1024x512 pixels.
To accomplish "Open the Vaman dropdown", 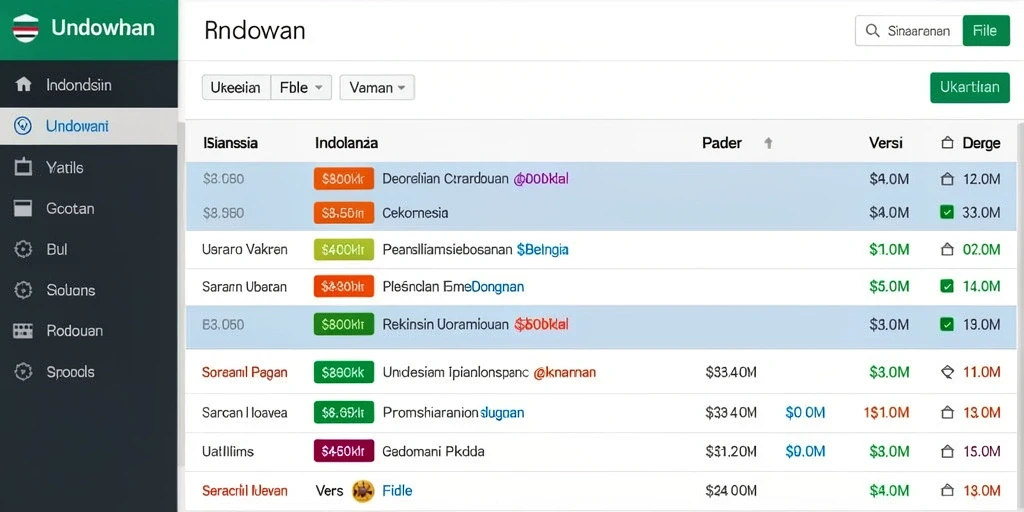I will point(377,88).
